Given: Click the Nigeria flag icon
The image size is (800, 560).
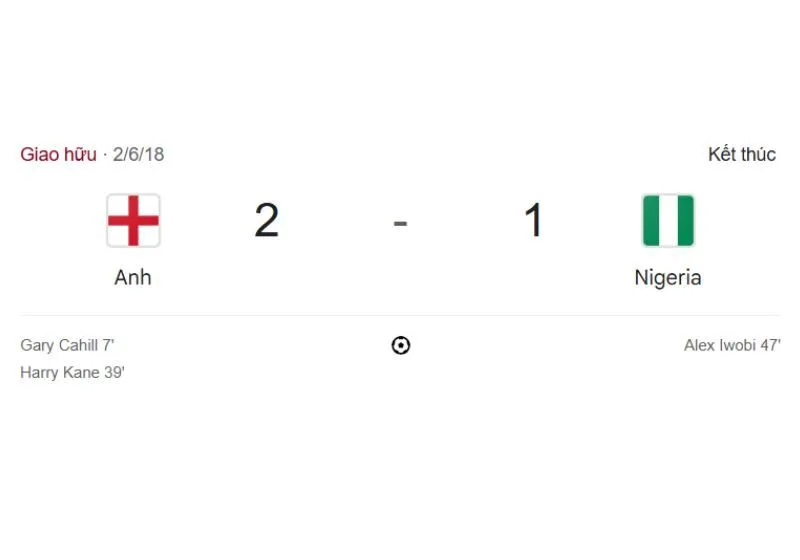Looking at the screenshot, I should point(668,220).
